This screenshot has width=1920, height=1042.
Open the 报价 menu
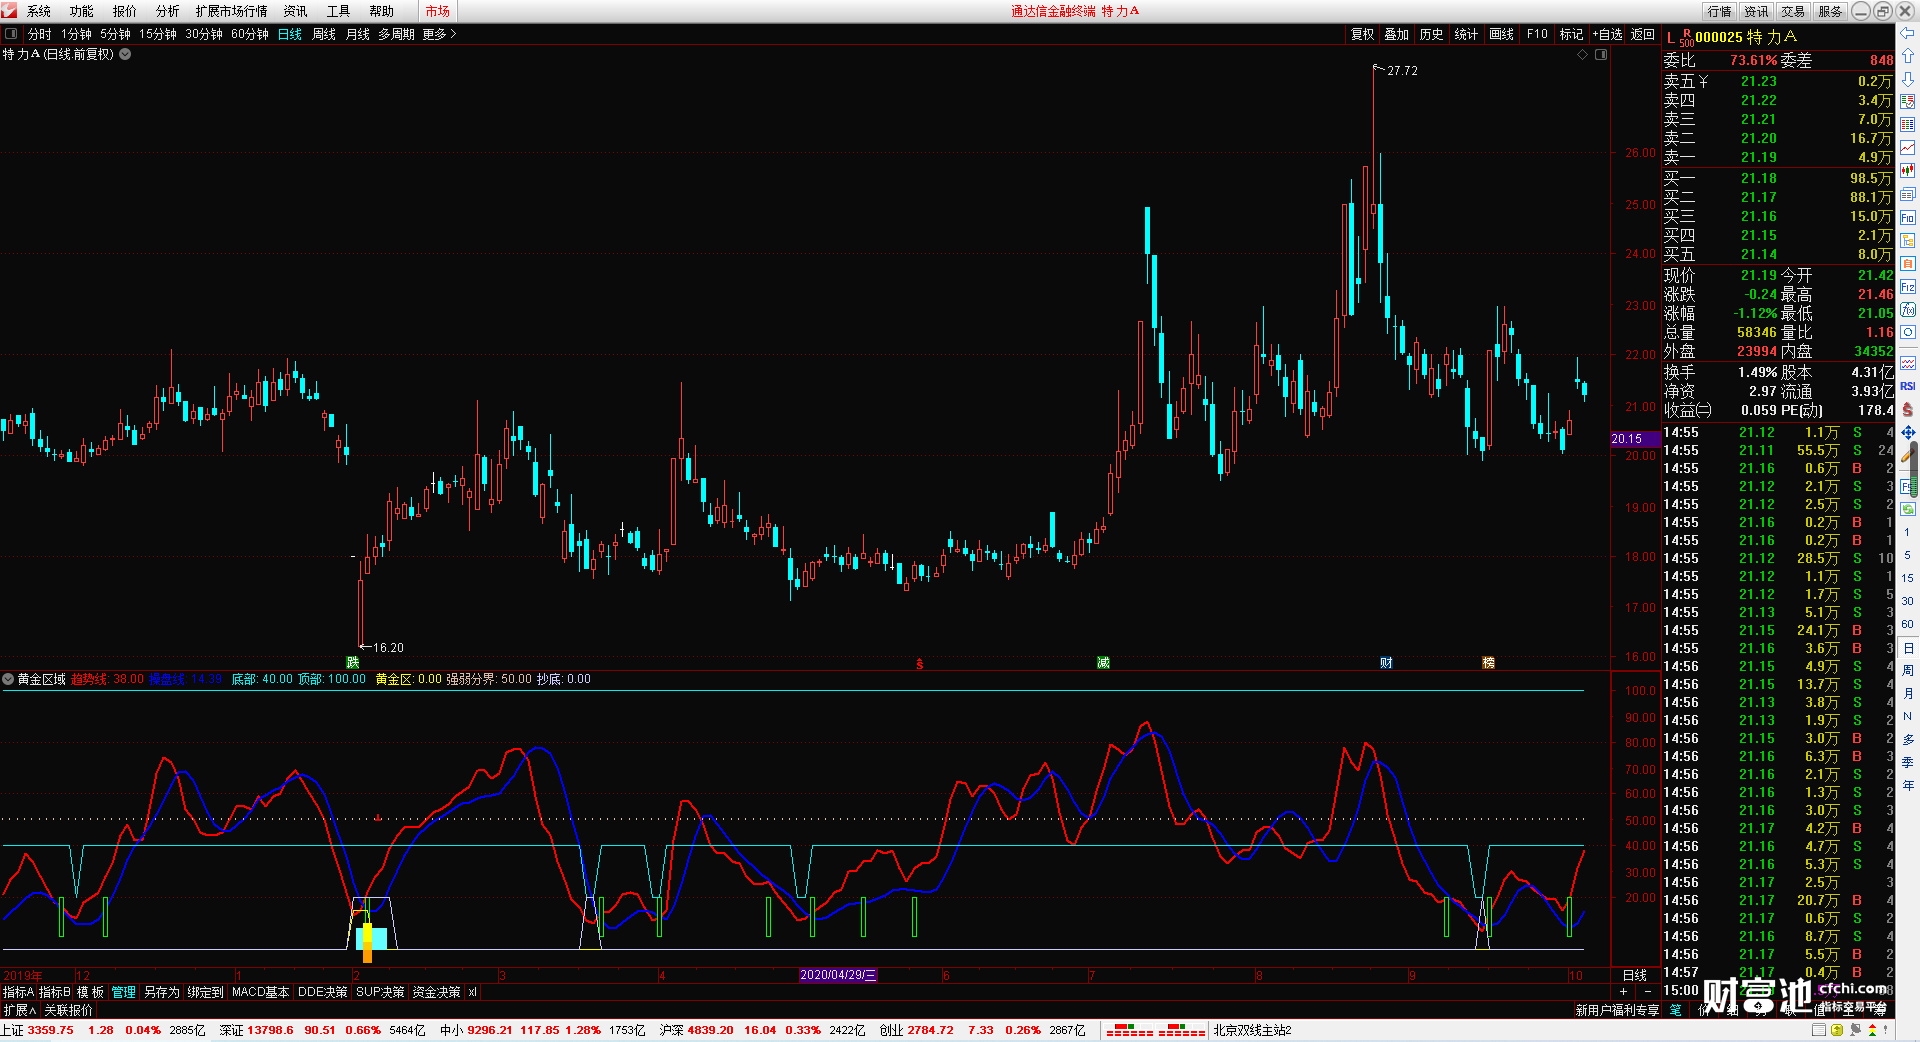125,11
